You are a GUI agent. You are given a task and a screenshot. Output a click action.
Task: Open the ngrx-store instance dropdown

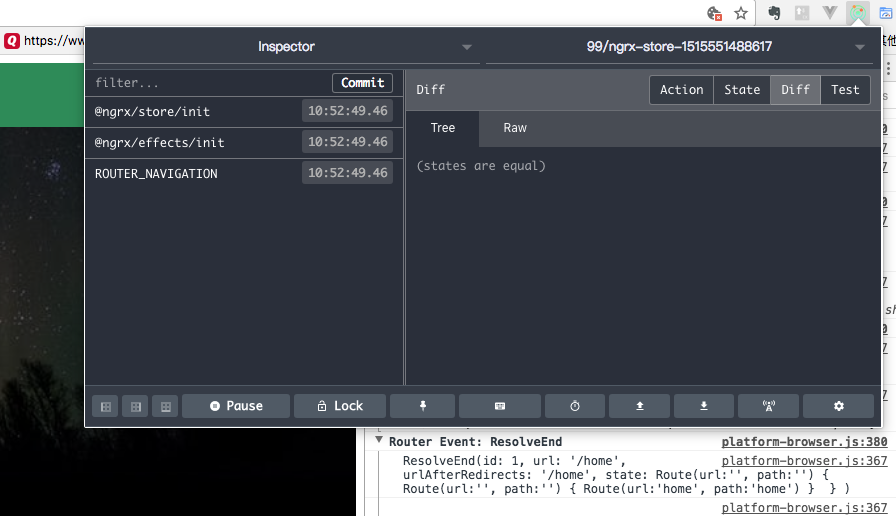point(679,47)
